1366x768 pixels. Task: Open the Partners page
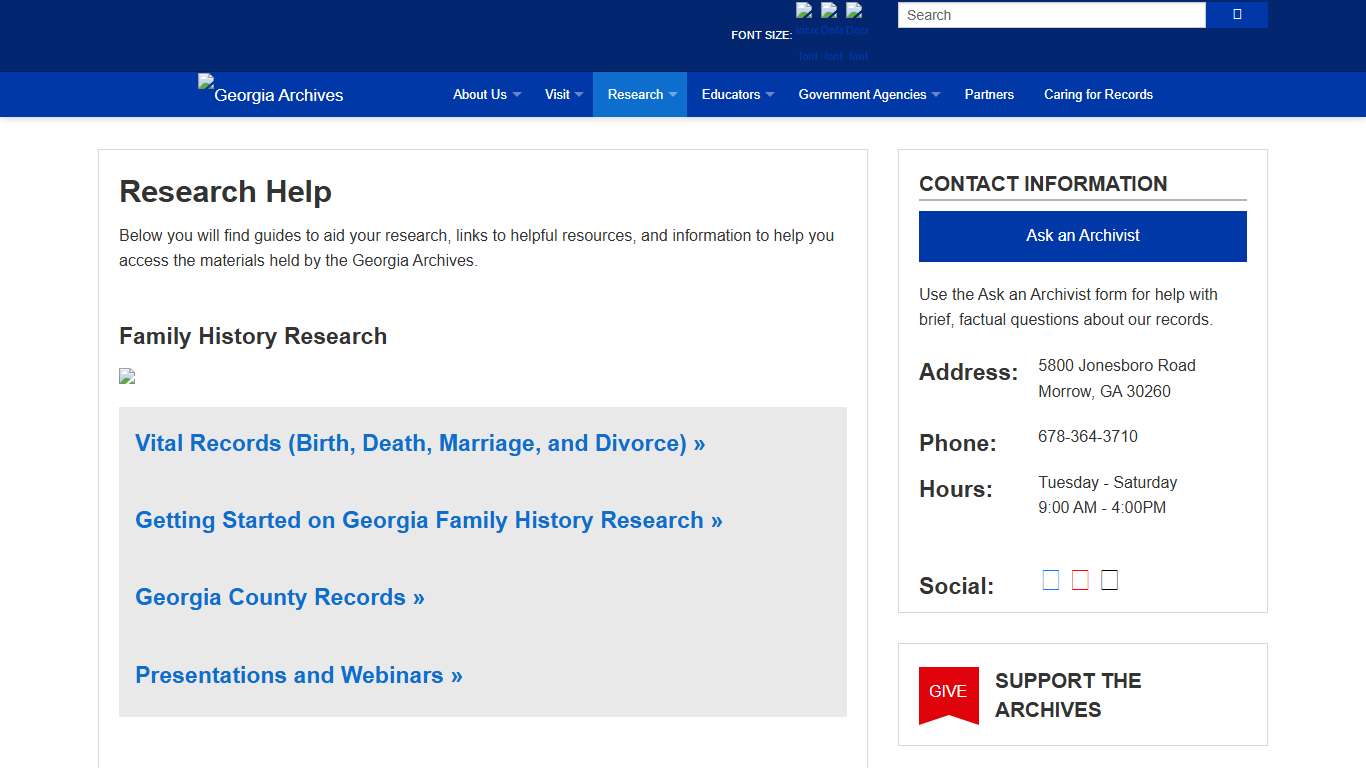pyautogui.click(x=989, y=94)
